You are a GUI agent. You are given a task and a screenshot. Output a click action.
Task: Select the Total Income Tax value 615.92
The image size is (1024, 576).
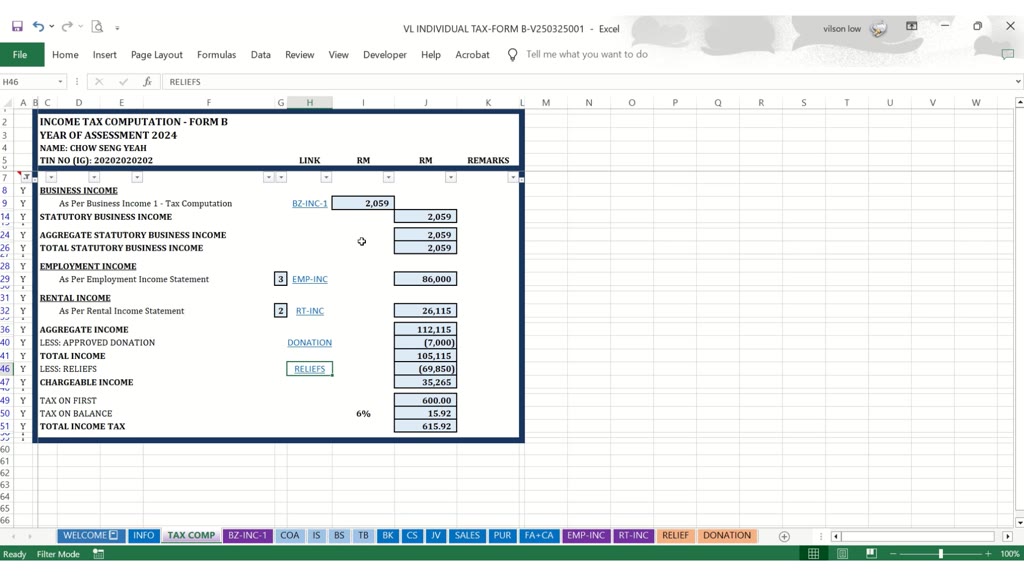pos(425,426)
